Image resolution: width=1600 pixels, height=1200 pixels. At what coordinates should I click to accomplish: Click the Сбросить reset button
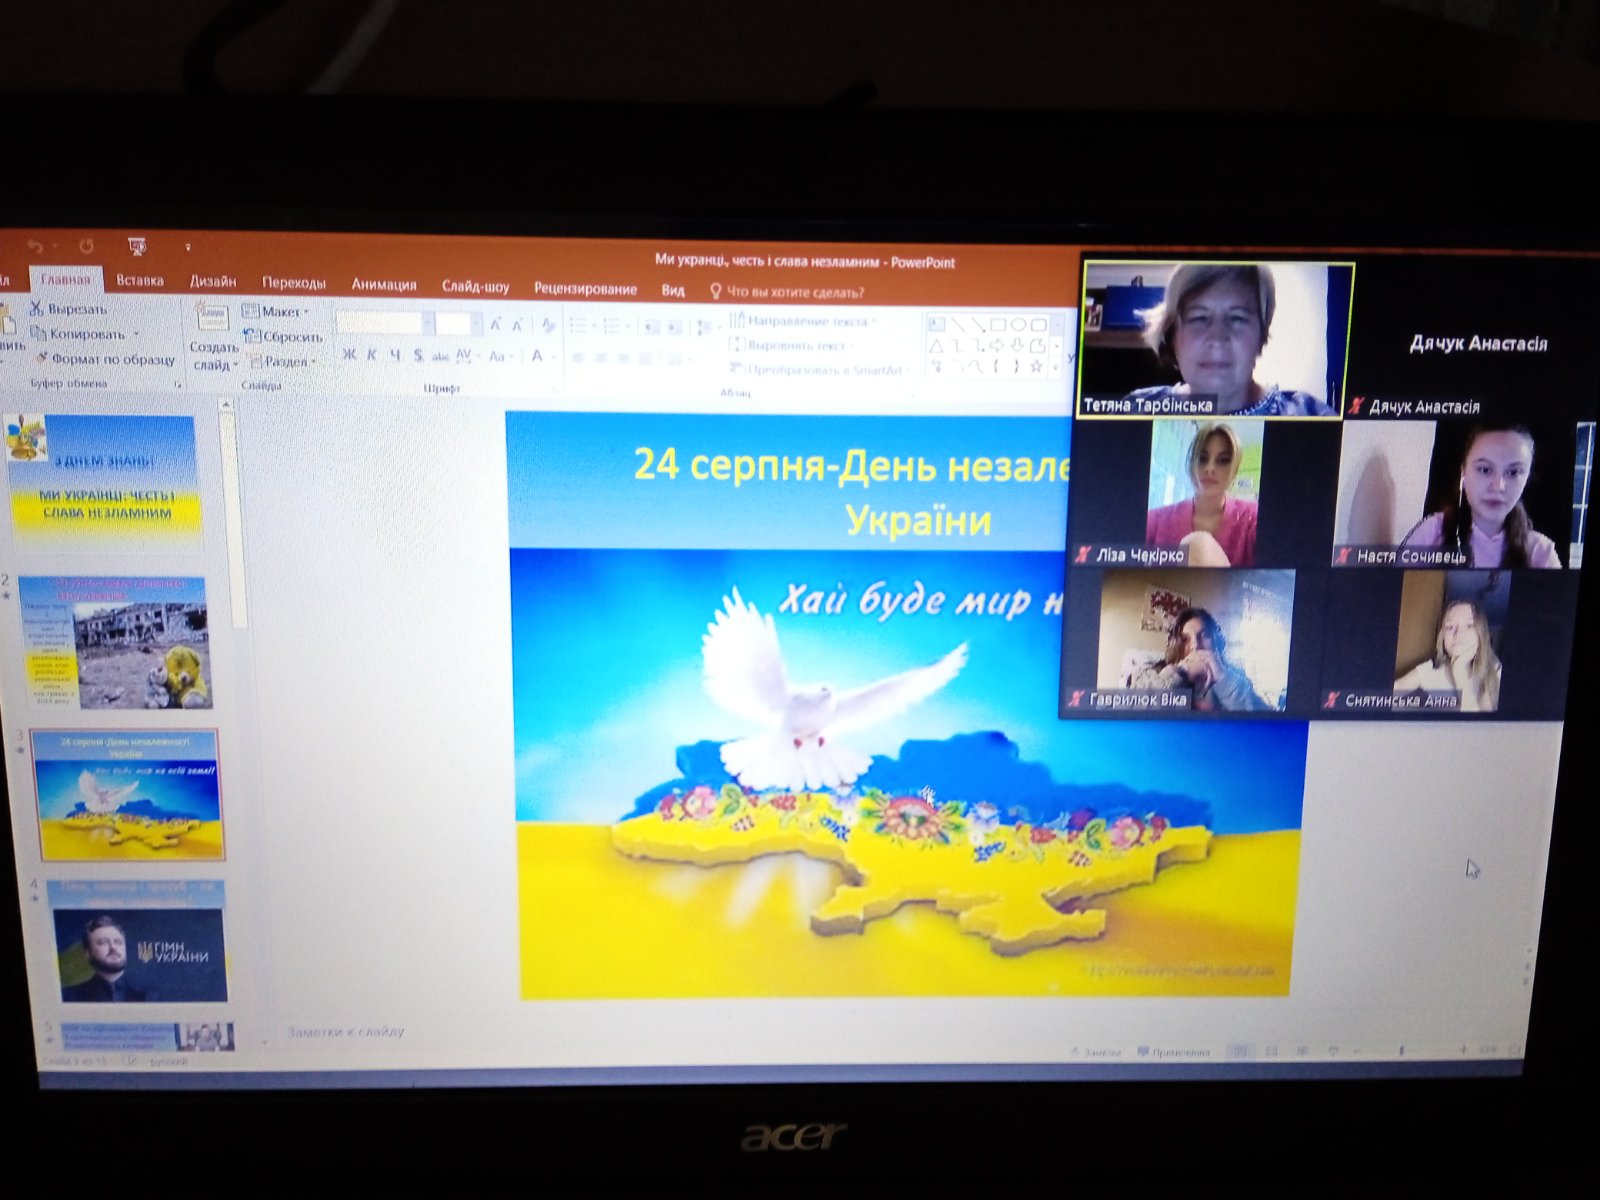(x=283, y=337)
